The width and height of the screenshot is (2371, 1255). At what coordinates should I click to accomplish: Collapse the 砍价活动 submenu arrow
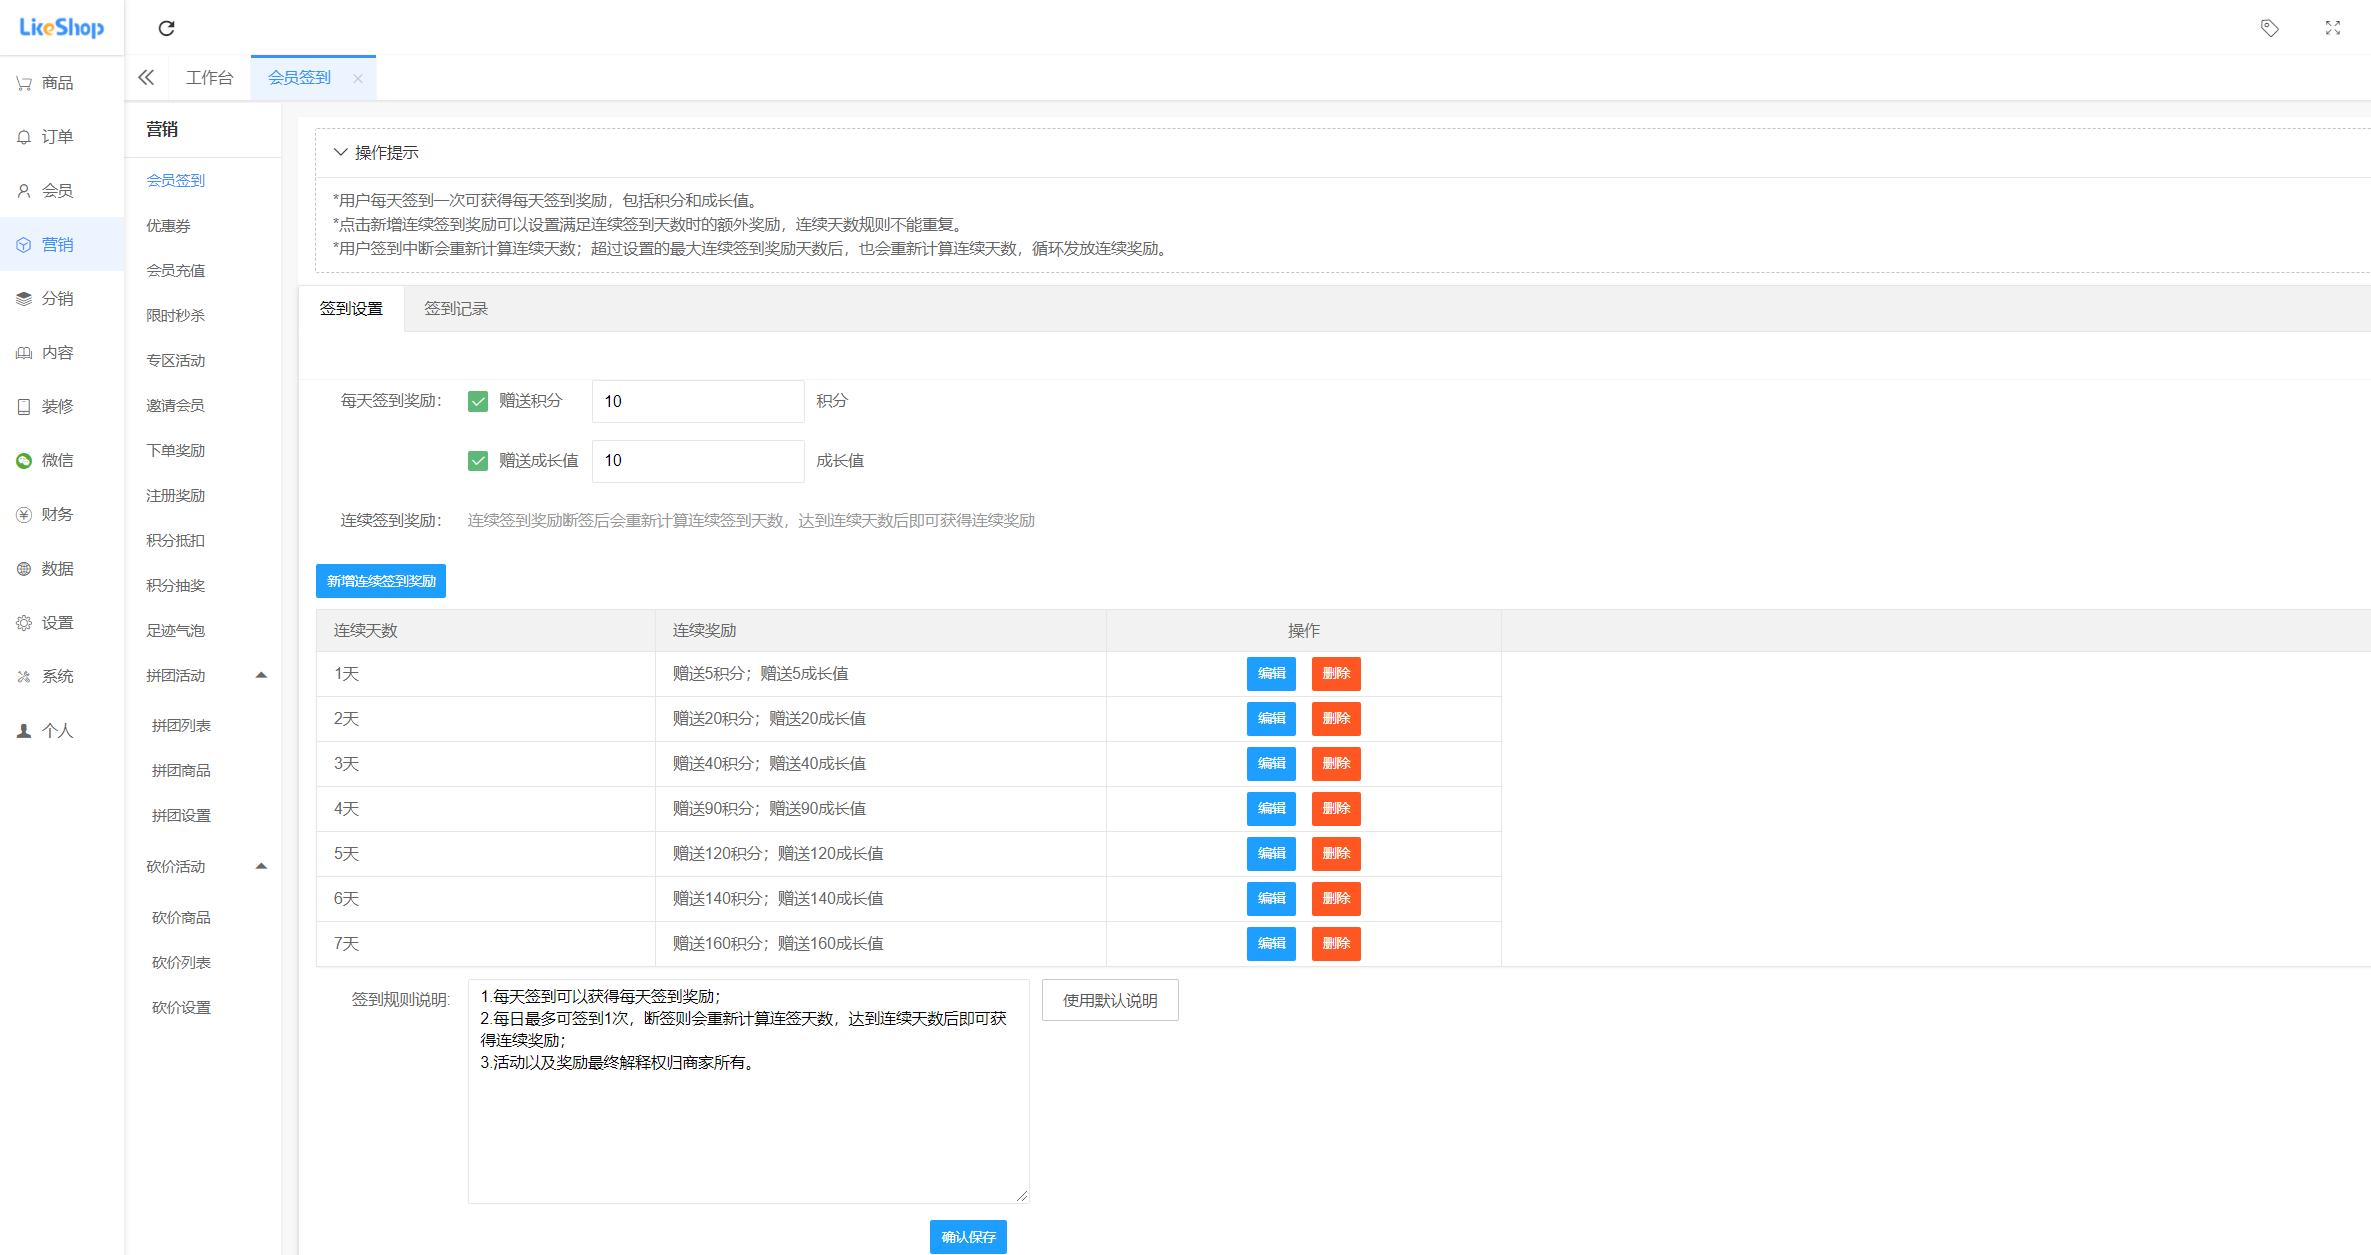tap(261, 866)
